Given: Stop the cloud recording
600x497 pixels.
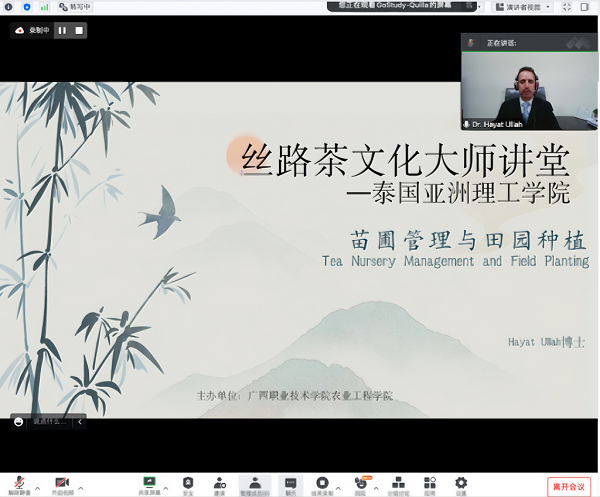Looking at the screenshot, I should [x=79, y=30].
